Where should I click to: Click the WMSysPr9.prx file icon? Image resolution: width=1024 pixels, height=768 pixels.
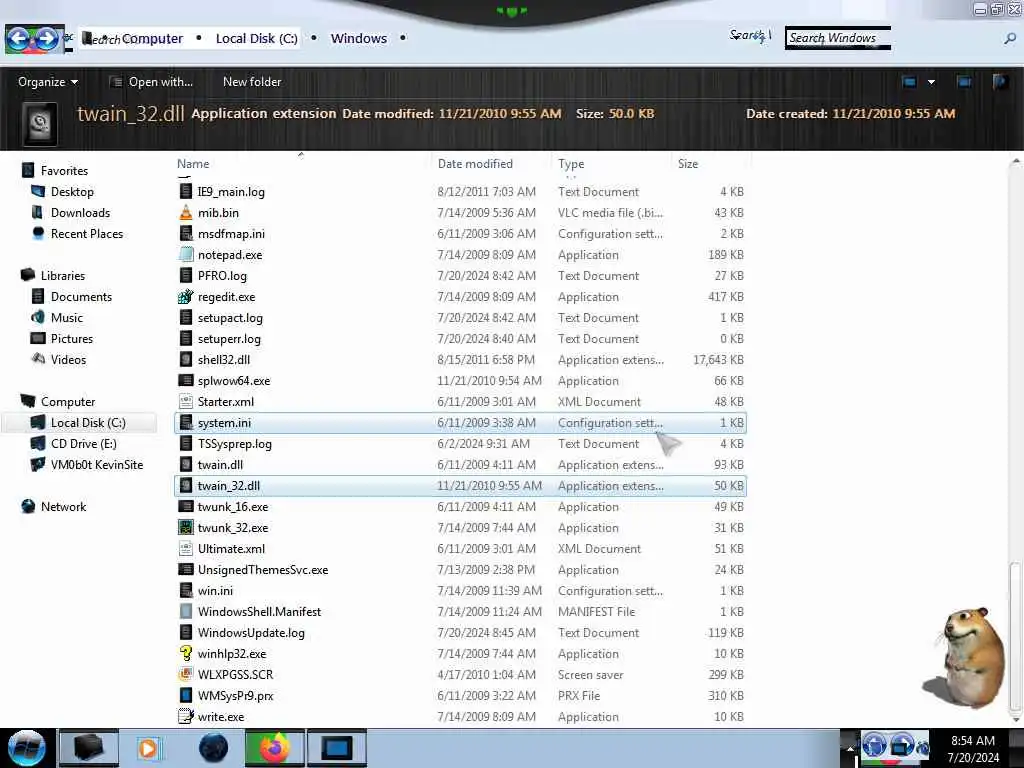point(186,696)
